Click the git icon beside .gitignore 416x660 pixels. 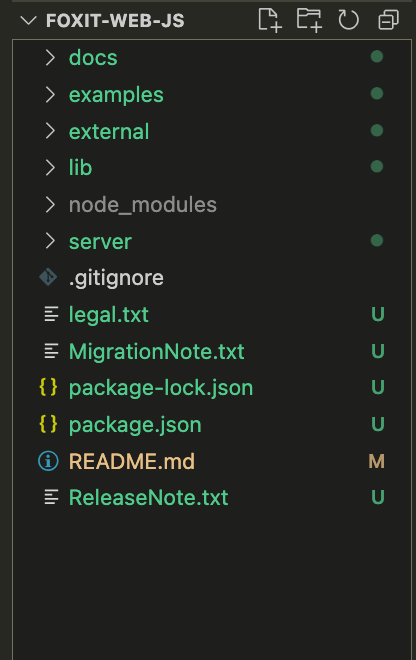(x=48, y=277)
